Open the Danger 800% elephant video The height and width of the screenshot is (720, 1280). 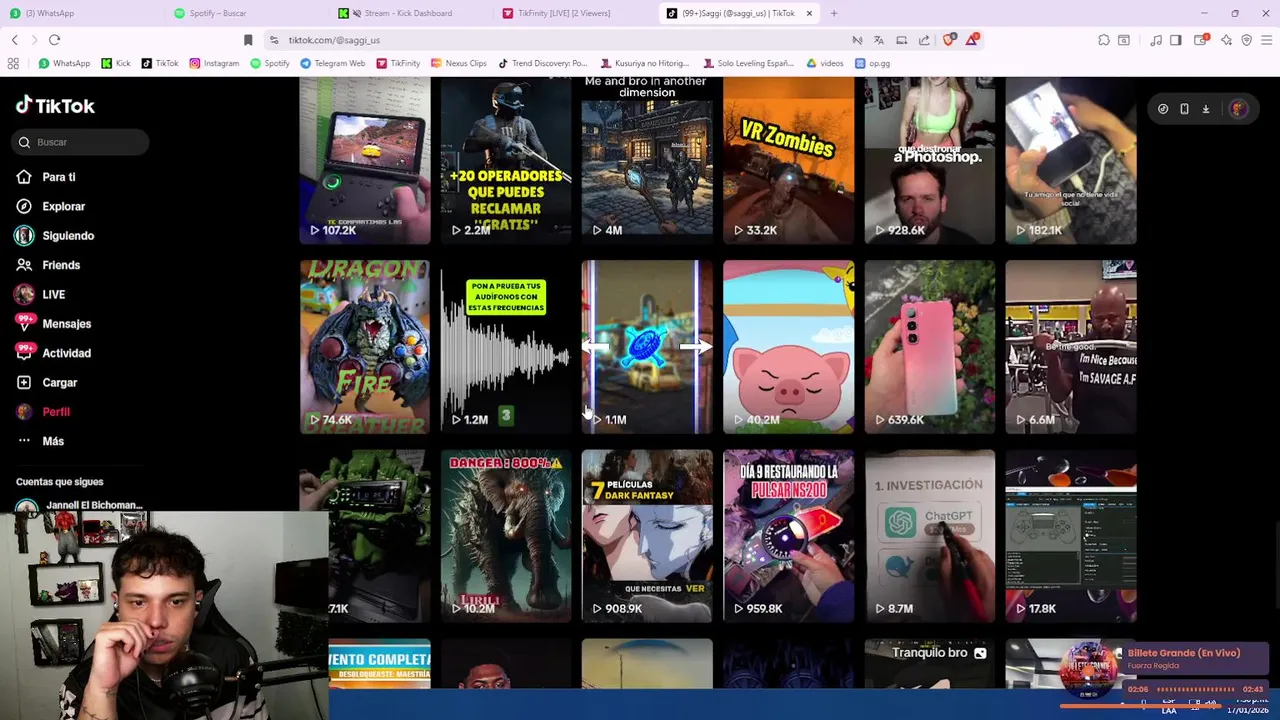pyautogui.click(x=506, y=536)
